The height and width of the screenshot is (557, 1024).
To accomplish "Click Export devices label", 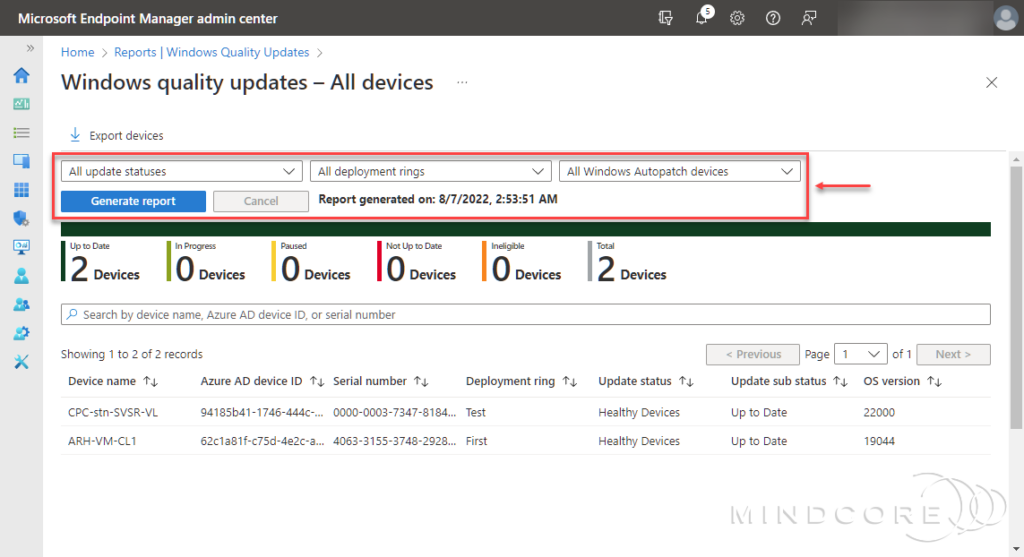I will tap(126, 135).
